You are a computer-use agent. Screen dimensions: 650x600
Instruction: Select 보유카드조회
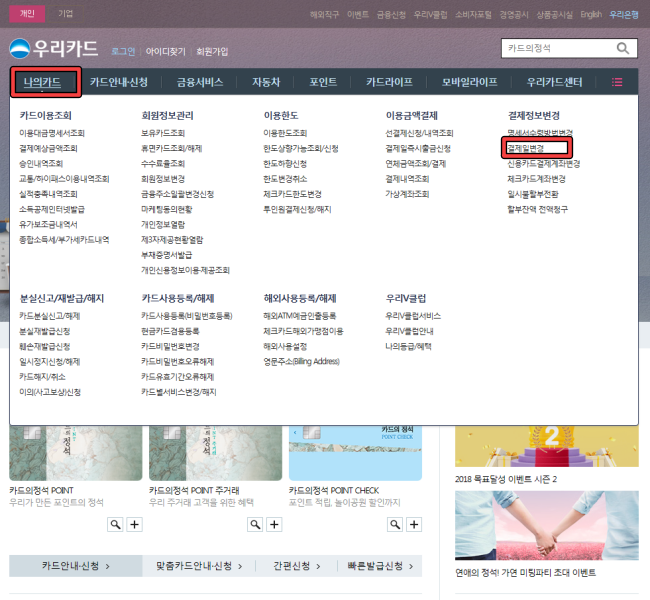[x=163, y=133]
